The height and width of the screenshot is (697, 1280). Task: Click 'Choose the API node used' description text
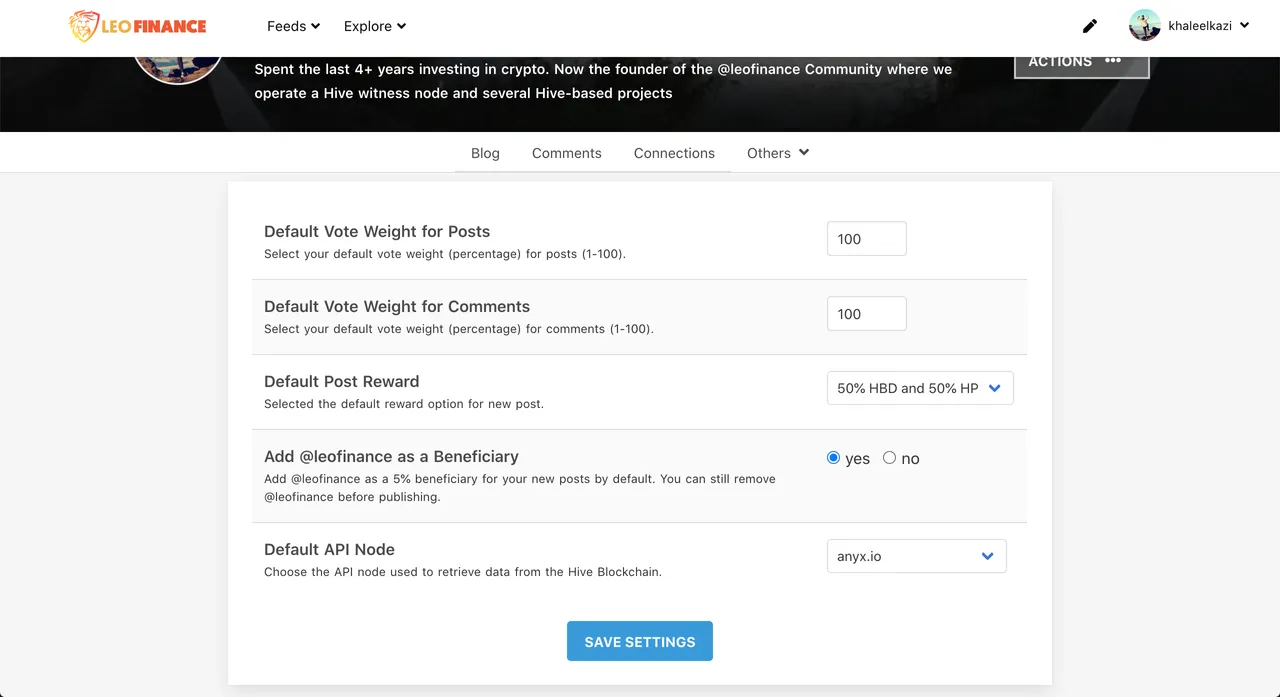[463, 573]
